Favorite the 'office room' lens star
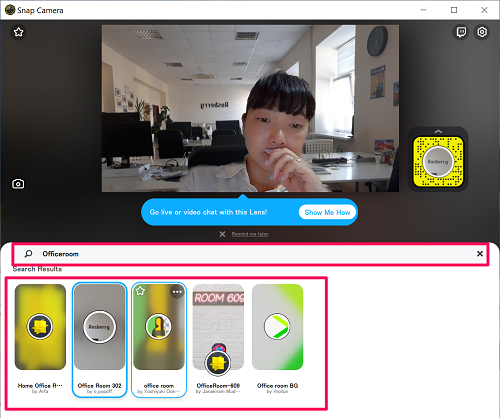 140,291
